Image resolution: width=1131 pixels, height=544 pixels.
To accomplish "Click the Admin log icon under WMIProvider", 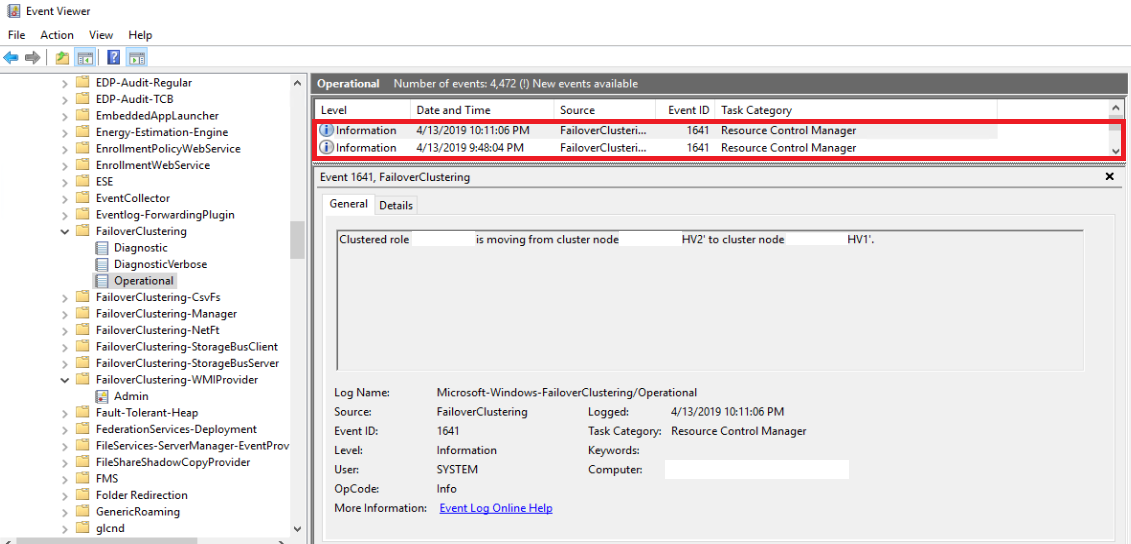I will tap(102, 396).
